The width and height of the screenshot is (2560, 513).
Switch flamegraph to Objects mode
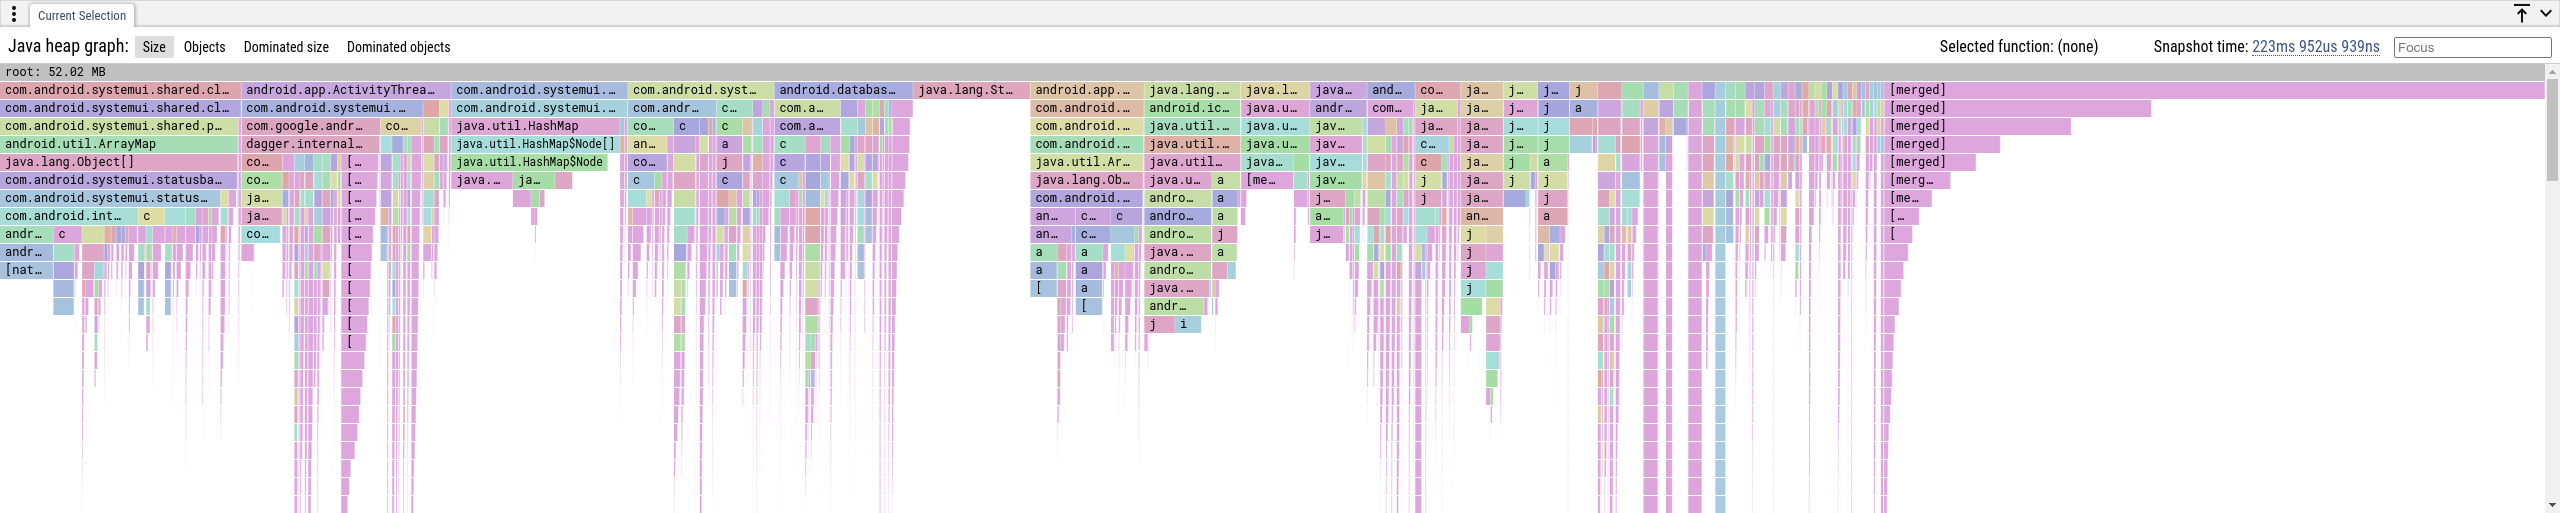[204, 47]
